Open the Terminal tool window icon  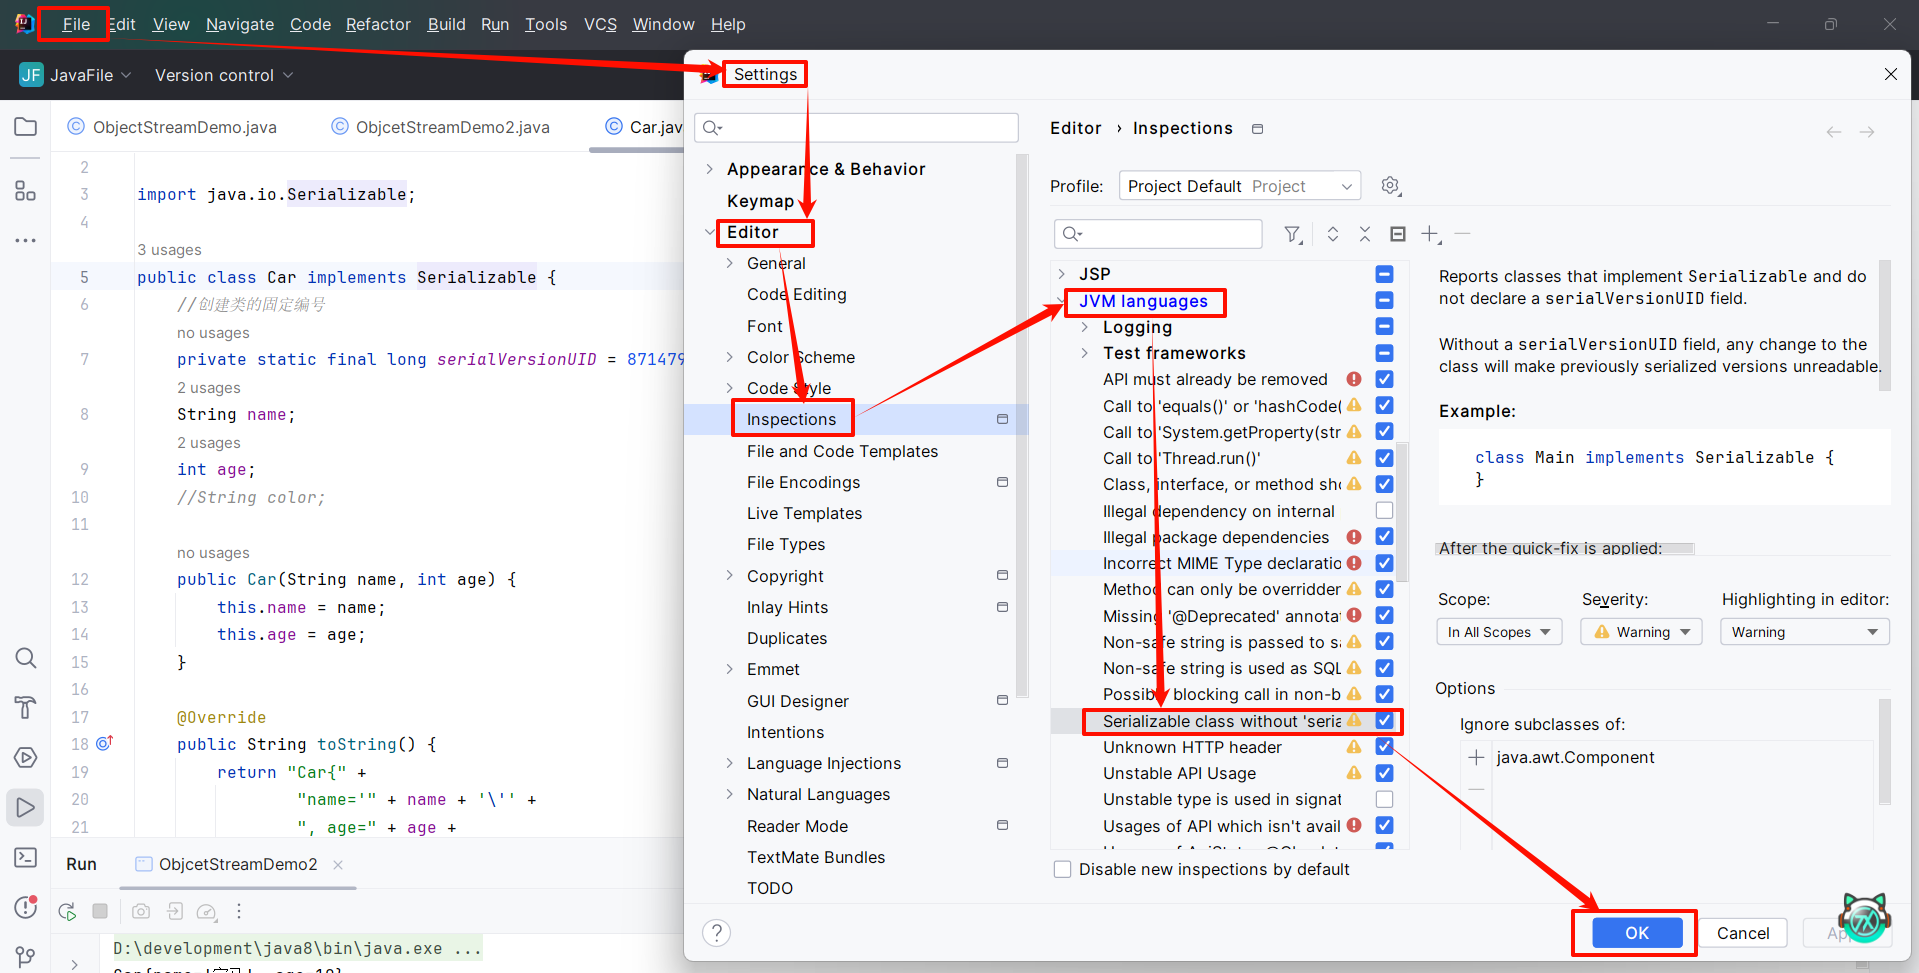(x=25, y=858)
